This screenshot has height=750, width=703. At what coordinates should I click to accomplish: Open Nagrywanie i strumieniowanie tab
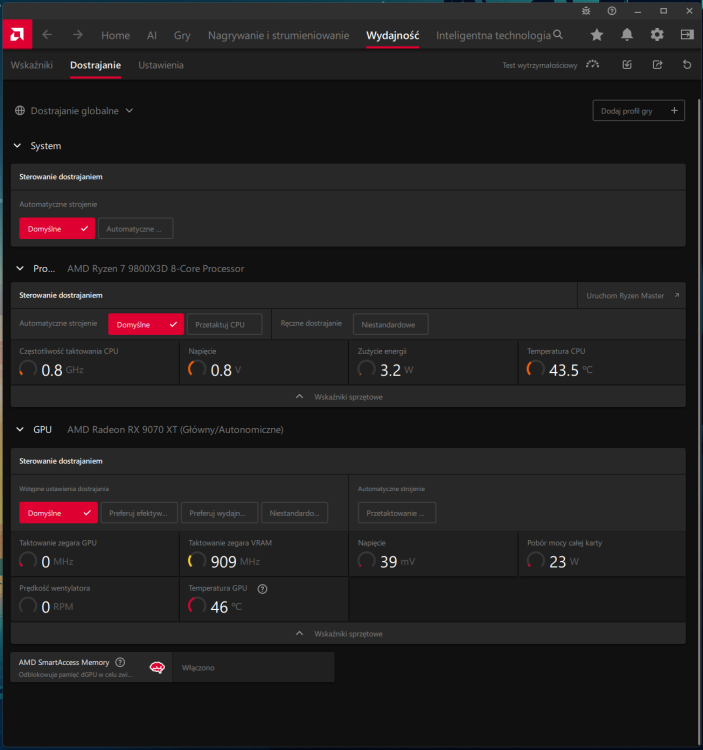pyautogui.click(x=278, y=35)
